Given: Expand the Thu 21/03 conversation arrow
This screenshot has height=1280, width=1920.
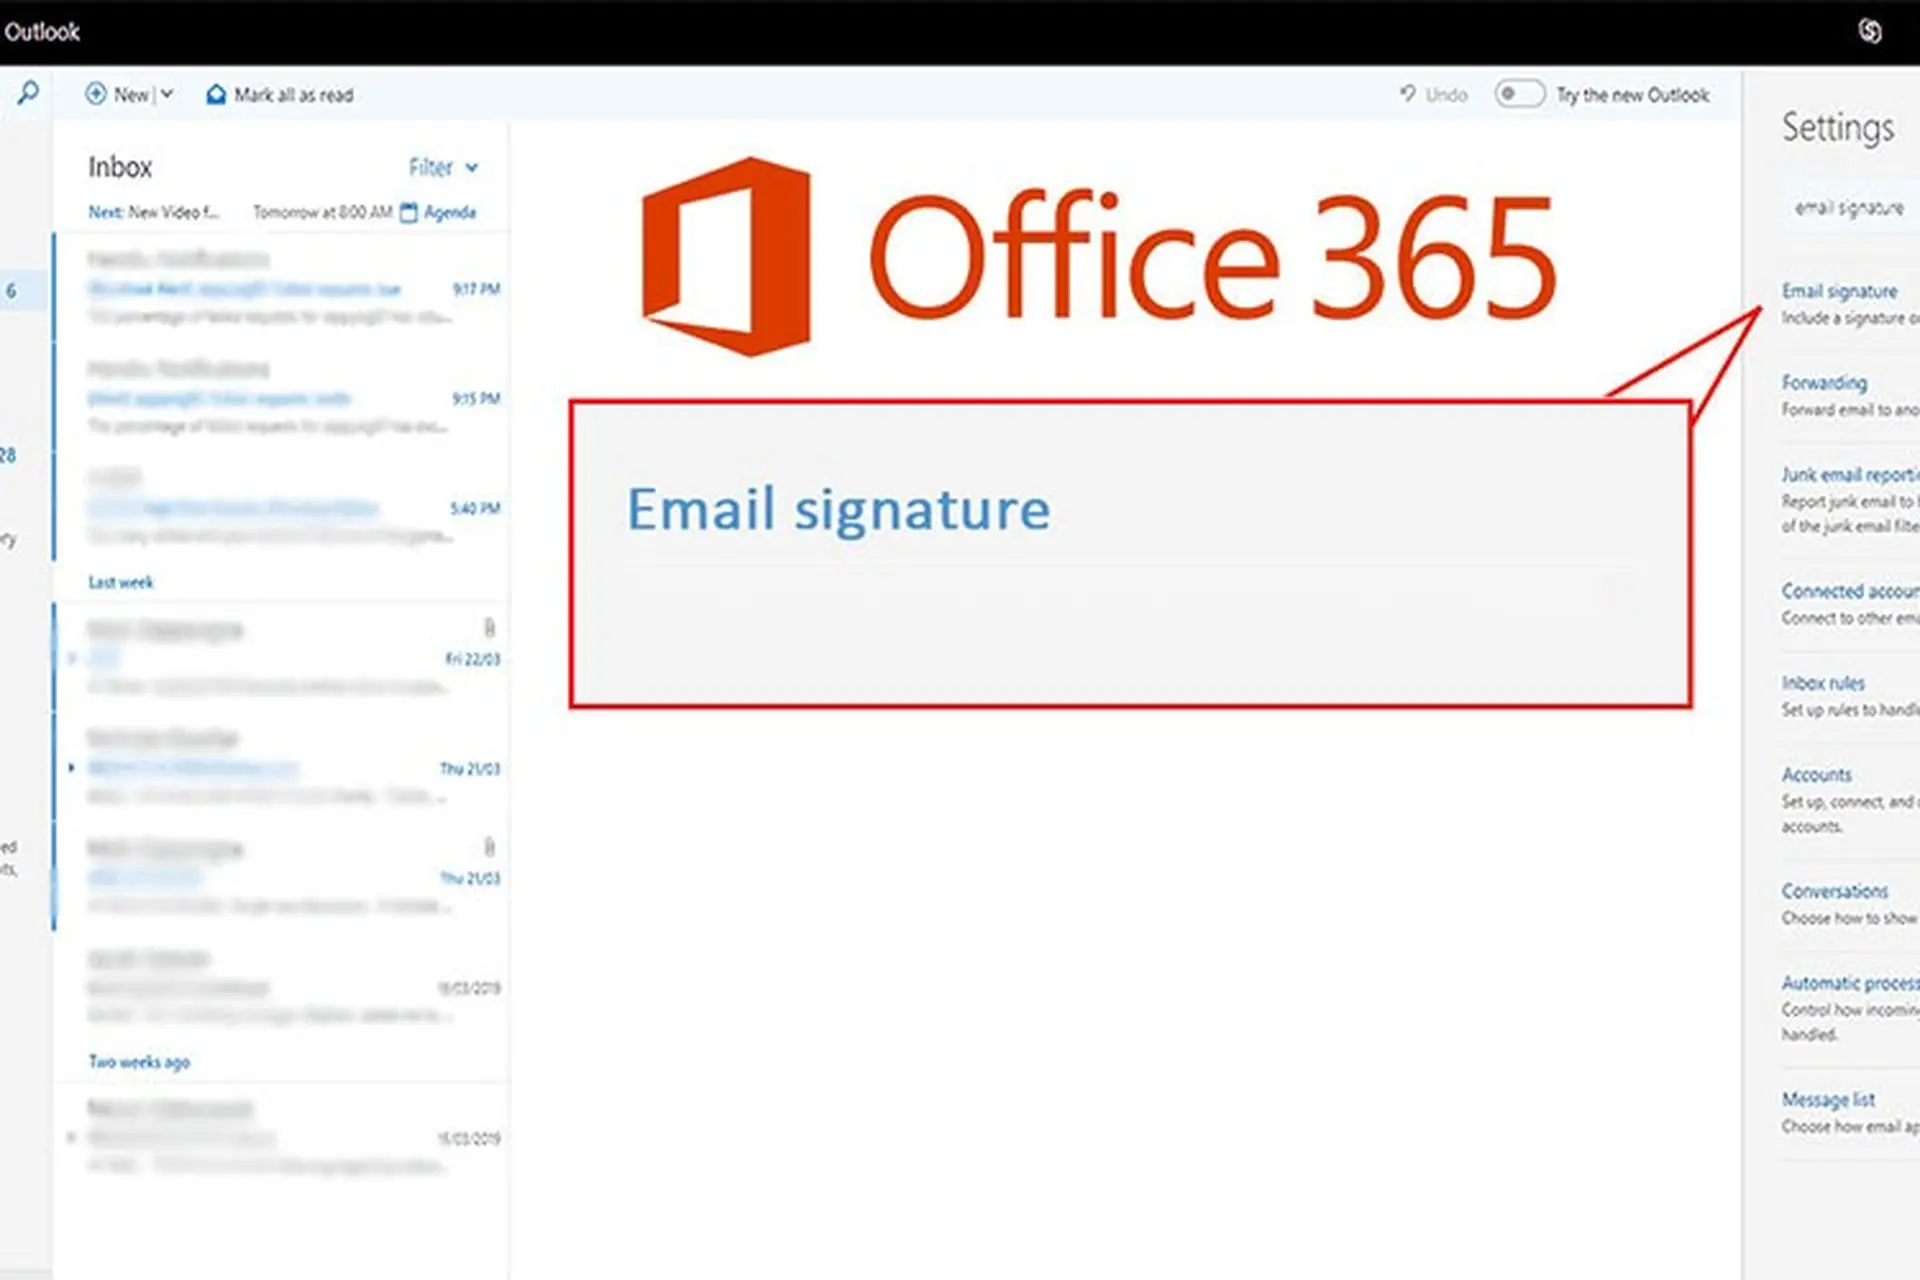Looking at the screenshot, I should (70, 768).
